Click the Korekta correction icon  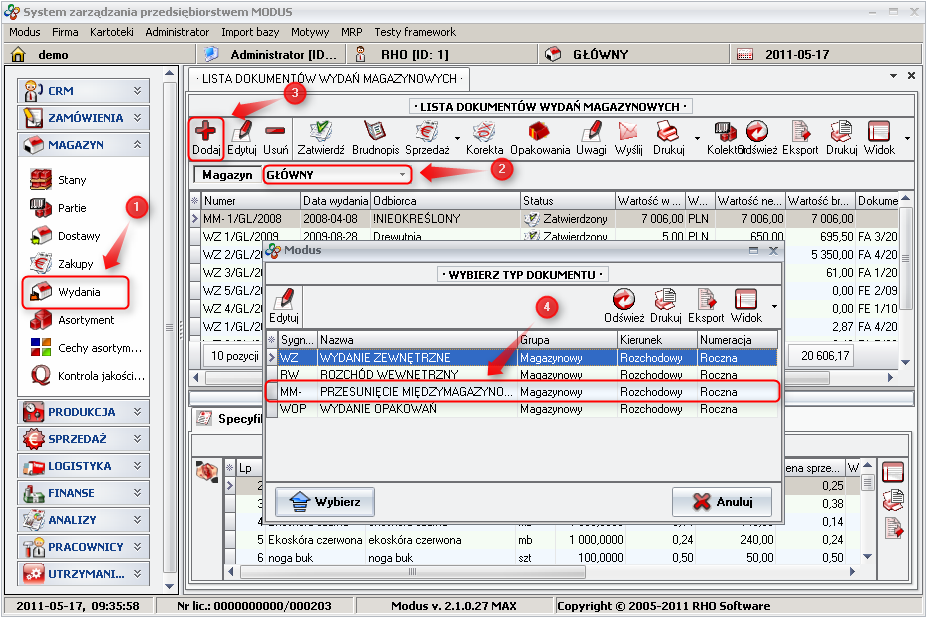click(x=485, y=131)
